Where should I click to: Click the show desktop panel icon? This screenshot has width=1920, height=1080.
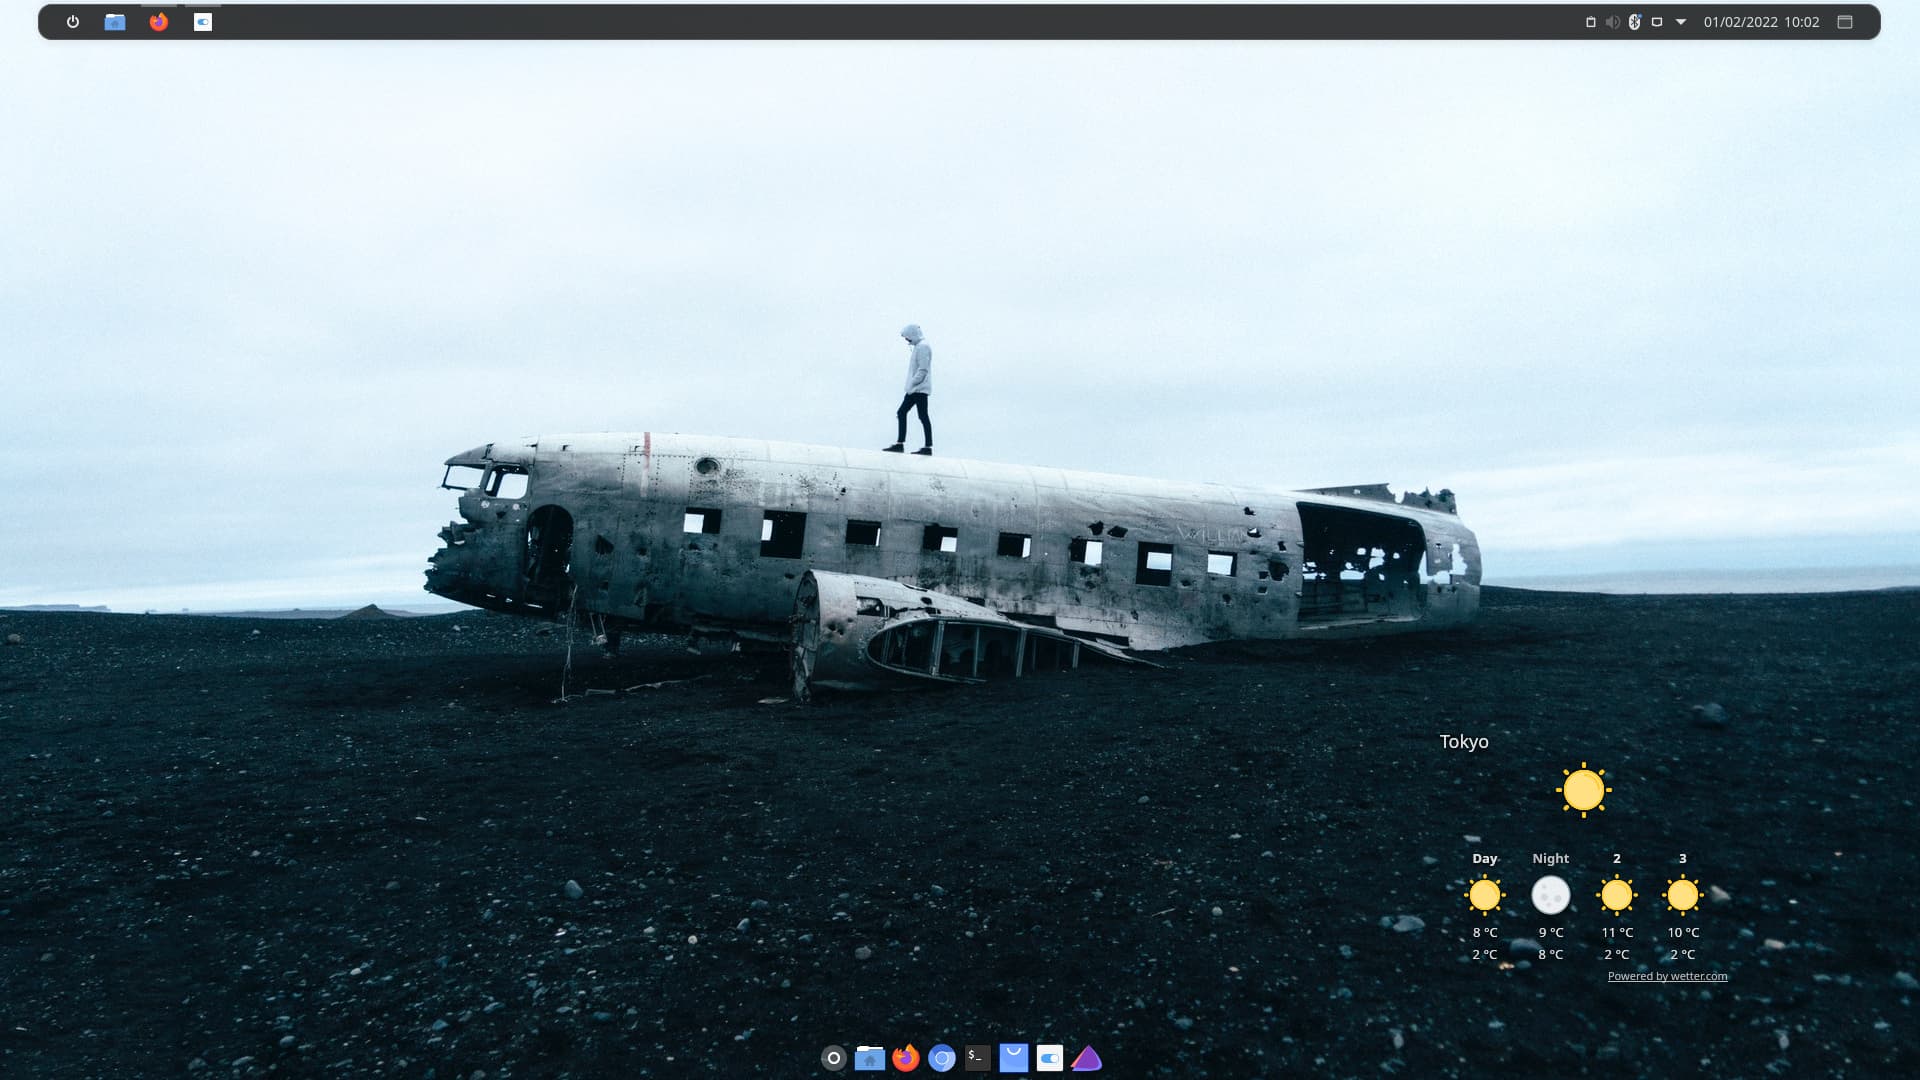(1845, 22)
